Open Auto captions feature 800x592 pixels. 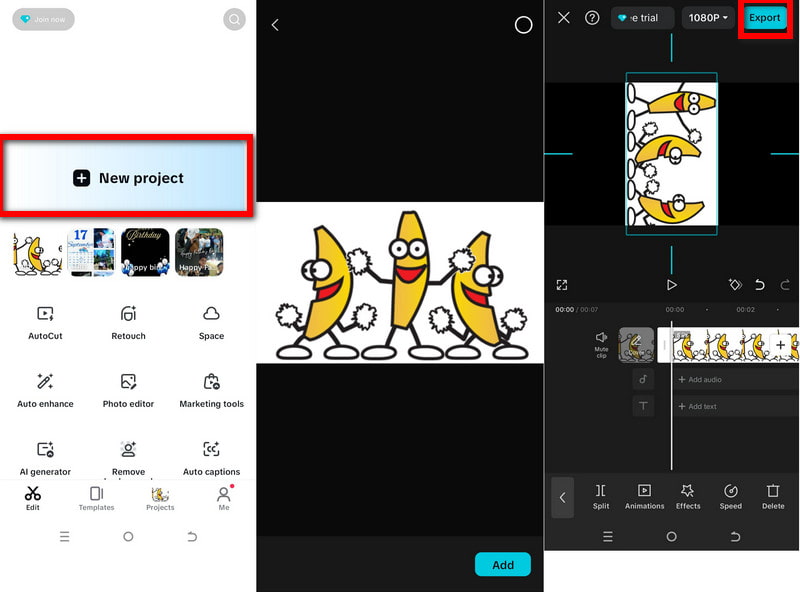click(211, 456)
